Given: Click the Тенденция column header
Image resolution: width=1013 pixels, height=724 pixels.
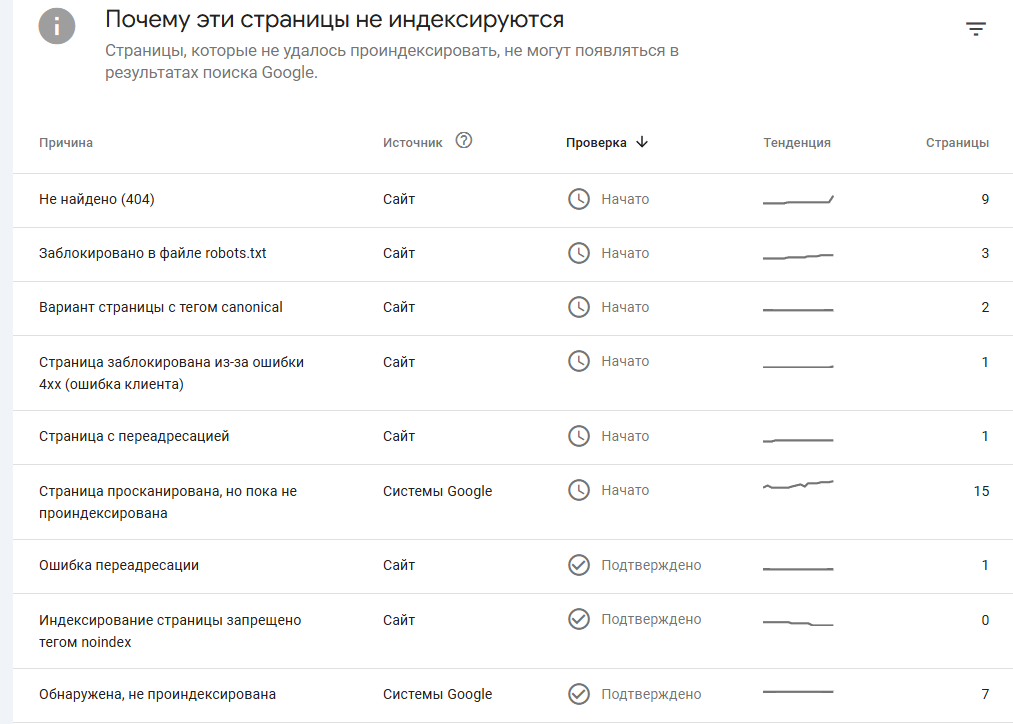Looking at the screenshot, I should 797,143.
